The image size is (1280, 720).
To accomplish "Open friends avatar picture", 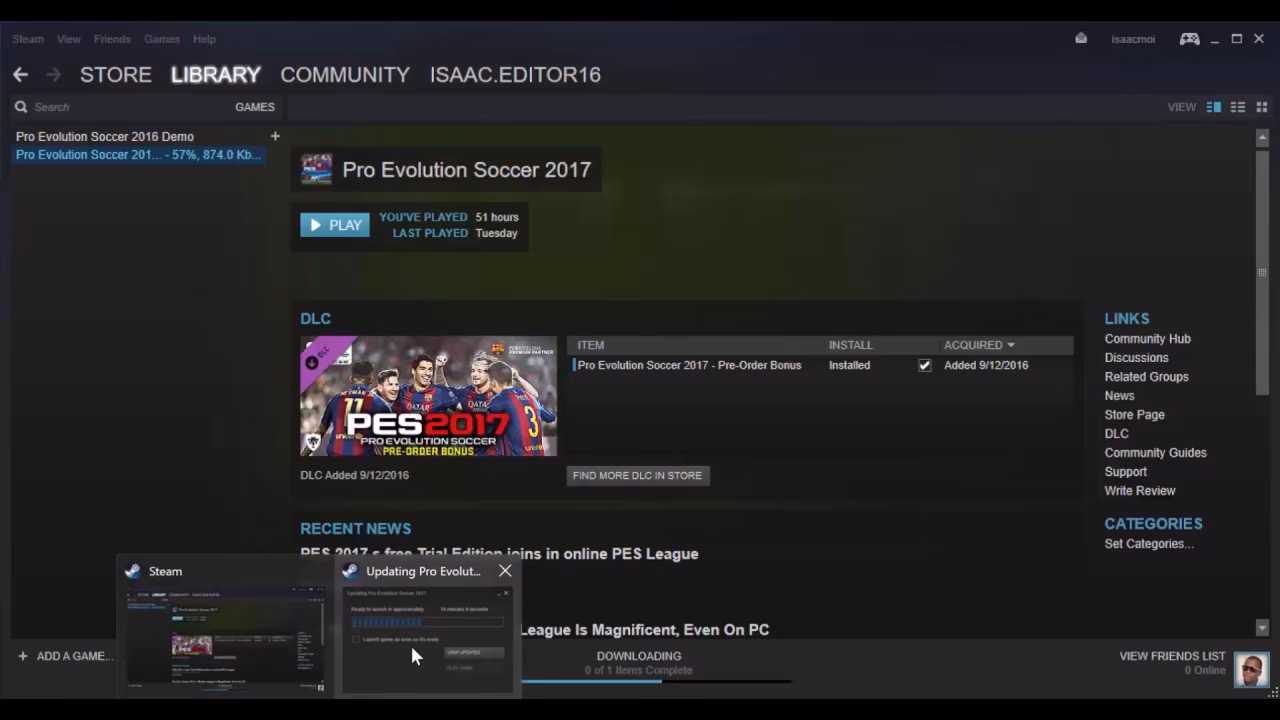I will [1251, 669].
